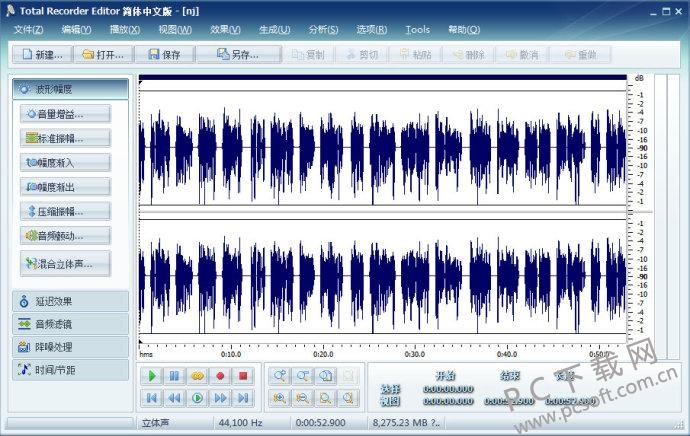
Task: Click the rewind double-arrow button
Action: [x=175, y=398]
